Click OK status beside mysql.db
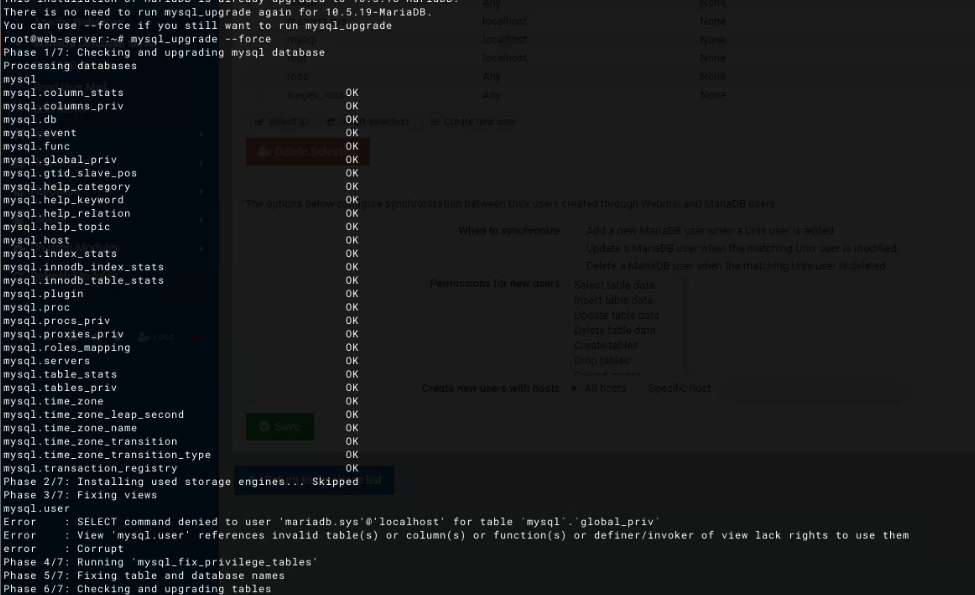 click(x=352, y=119)
